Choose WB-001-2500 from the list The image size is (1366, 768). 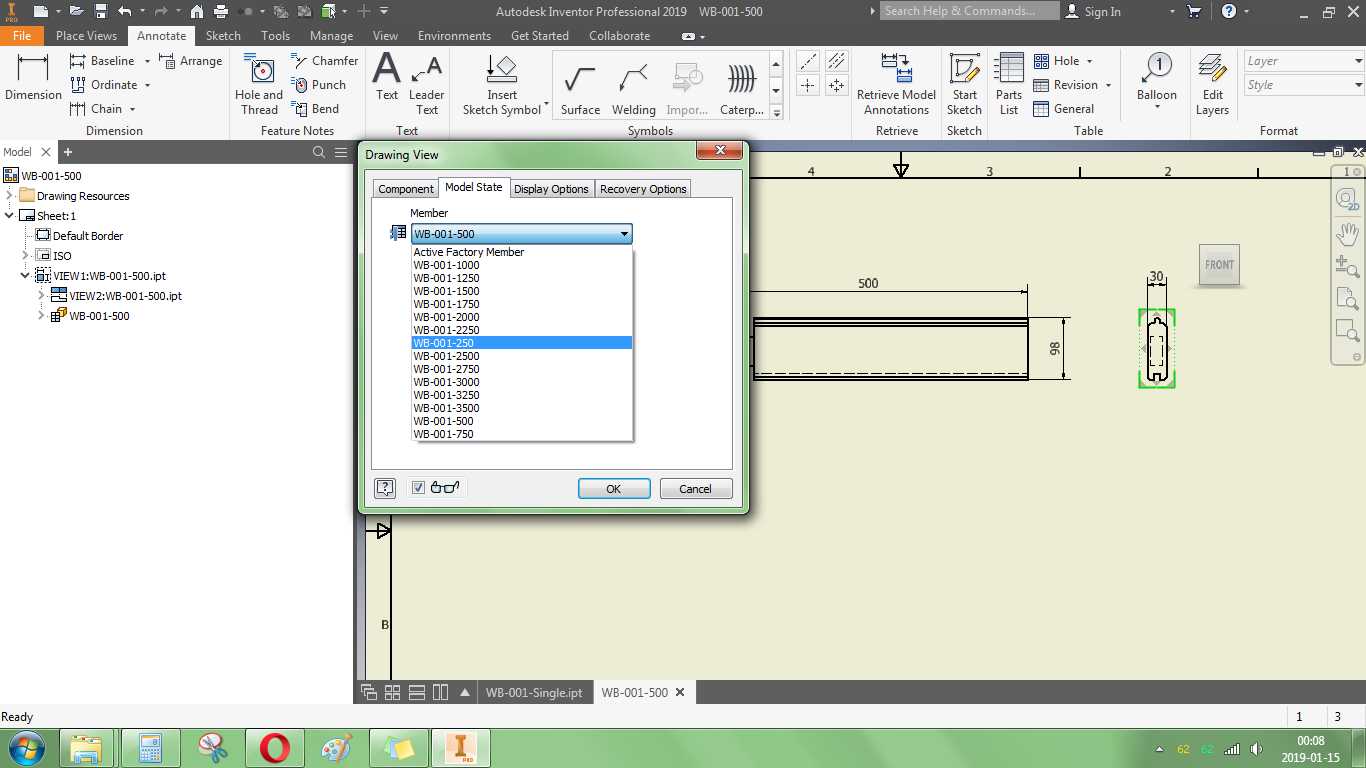pyautogui.click(x=522, y=356)
